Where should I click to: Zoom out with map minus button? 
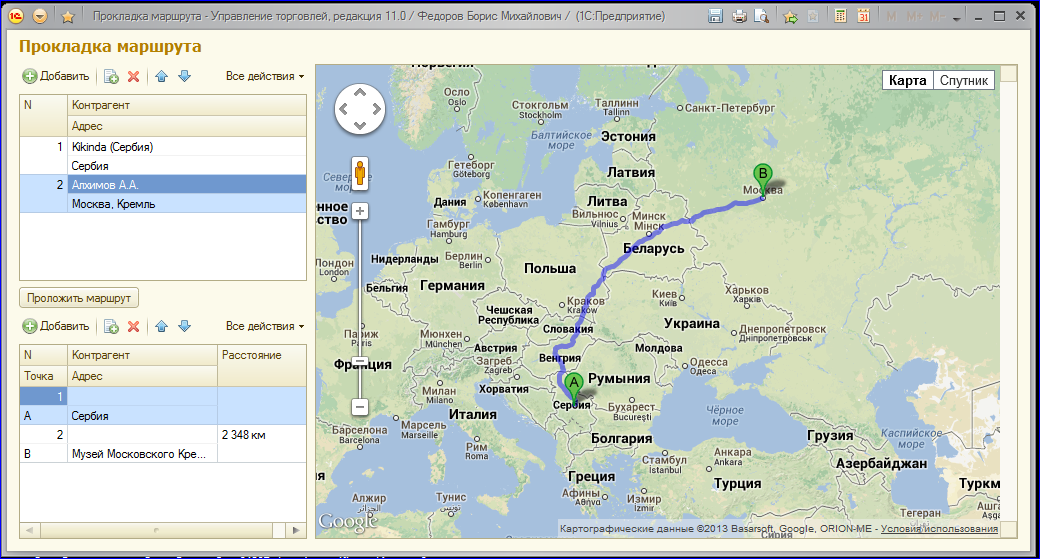[x=359, y=406]
